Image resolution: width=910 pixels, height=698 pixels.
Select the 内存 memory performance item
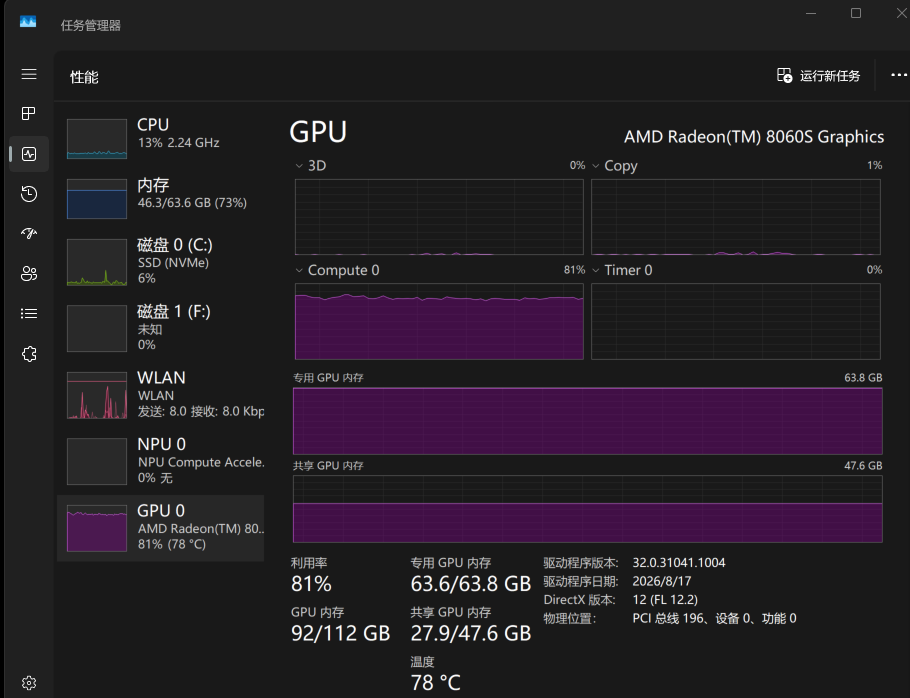[161, 198]
